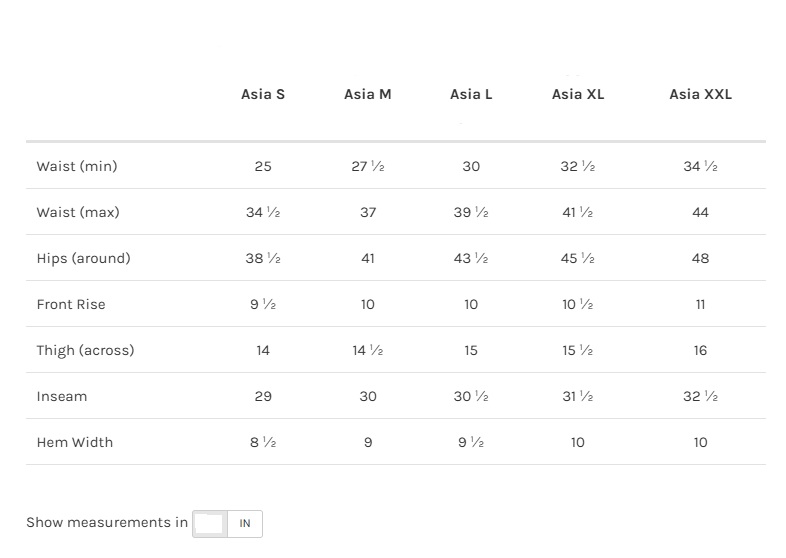Click Asia S Waist (min) value 25
Image resolution: width=786 pixels, height=558 pixels.
[x=263, y=166]
